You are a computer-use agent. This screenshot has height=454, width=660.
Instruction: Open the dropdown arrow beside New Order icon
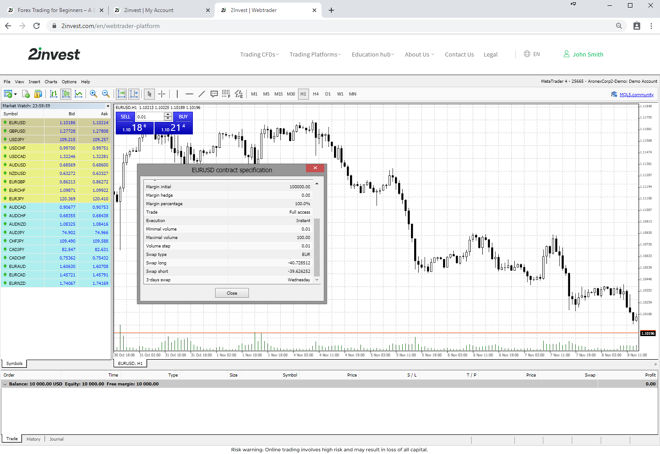[x=15, y=94]
